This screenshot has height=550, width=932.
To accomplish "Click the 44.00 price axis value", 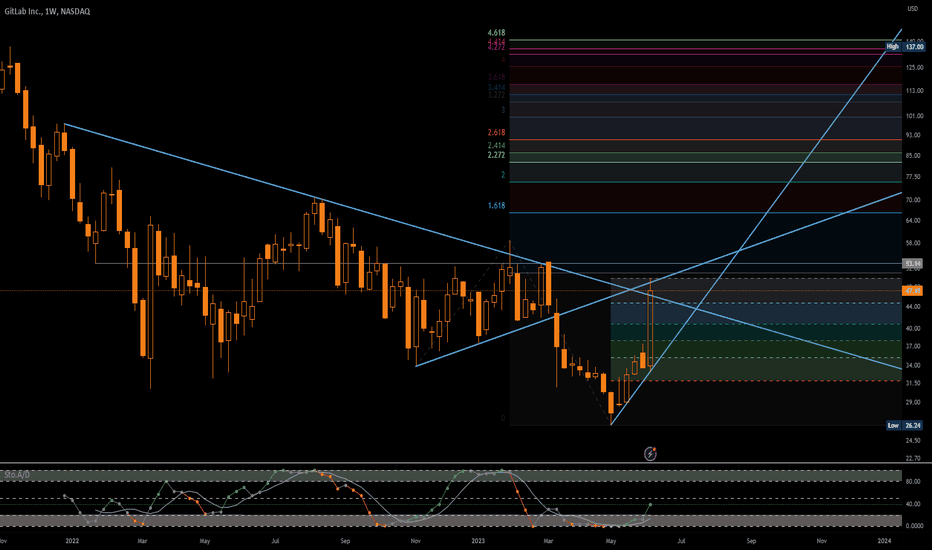I will pyautogui.click(x=914, y=307).
